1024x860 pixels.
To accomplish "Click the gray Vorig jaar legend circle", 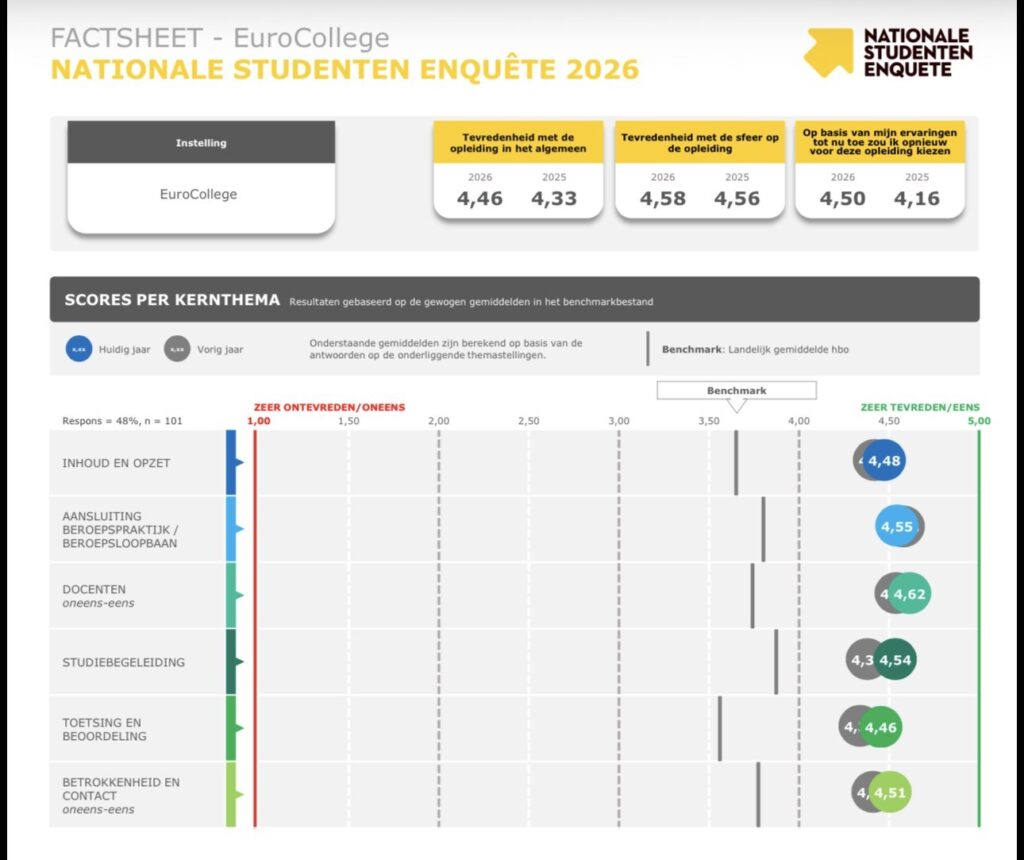I will pyautogui.click(x=177, y=349).
